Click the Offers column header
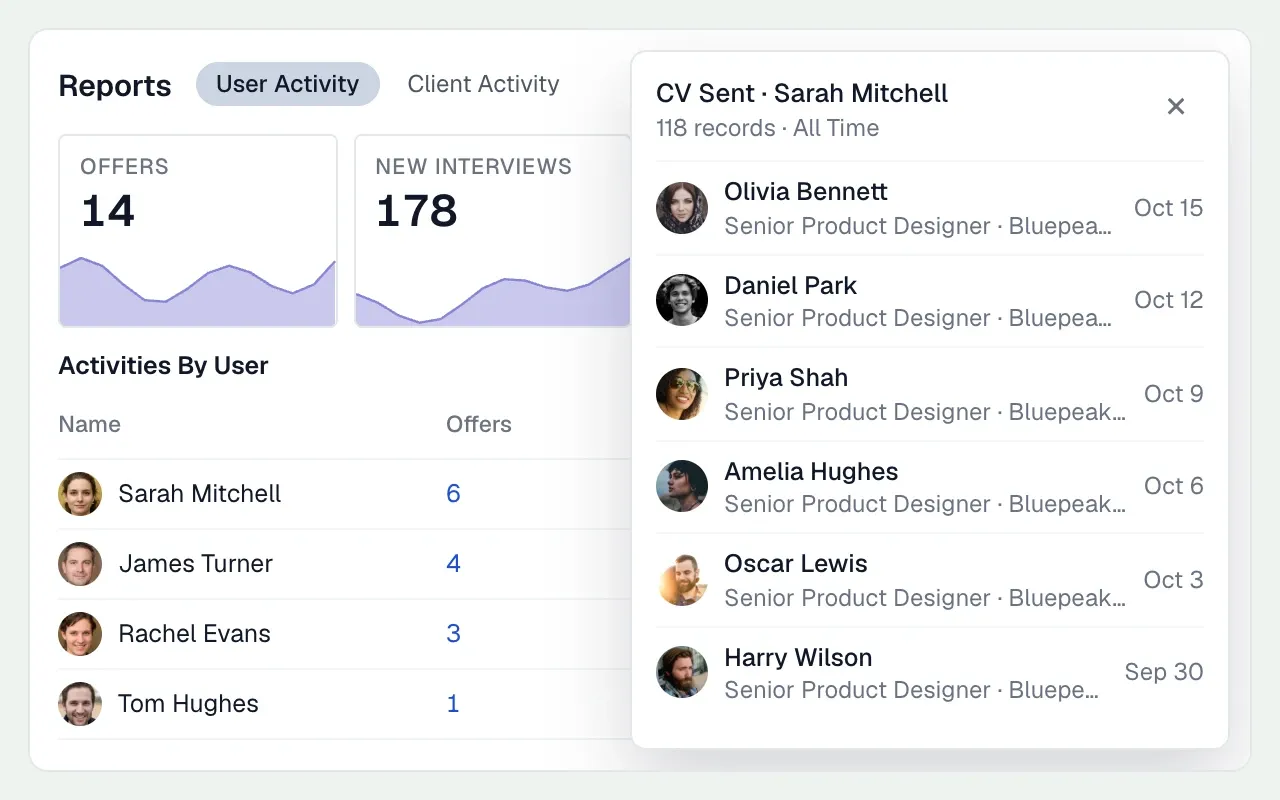 click(x=479, y=424)
